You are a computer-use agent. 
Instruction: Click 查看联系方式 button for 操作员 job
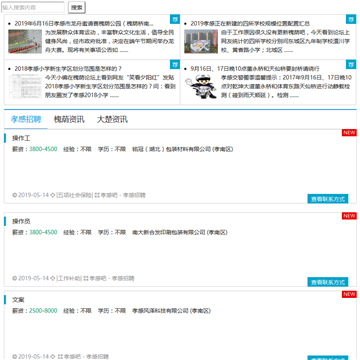(x=328, y=282)
